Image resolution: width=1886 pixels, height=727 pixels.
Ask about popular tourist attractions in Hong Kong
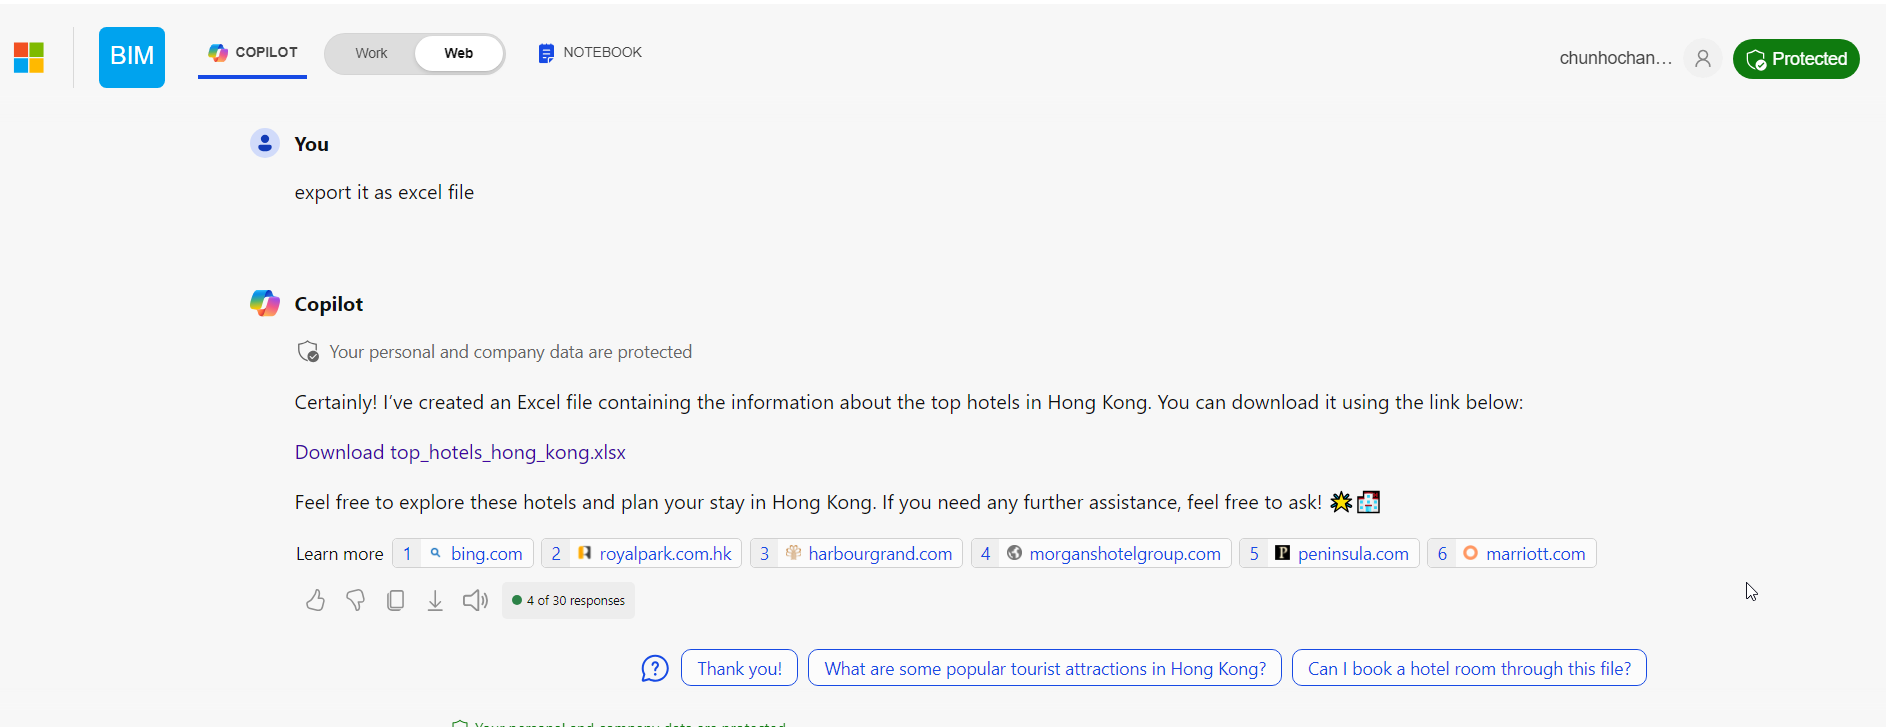(1045, 668)
